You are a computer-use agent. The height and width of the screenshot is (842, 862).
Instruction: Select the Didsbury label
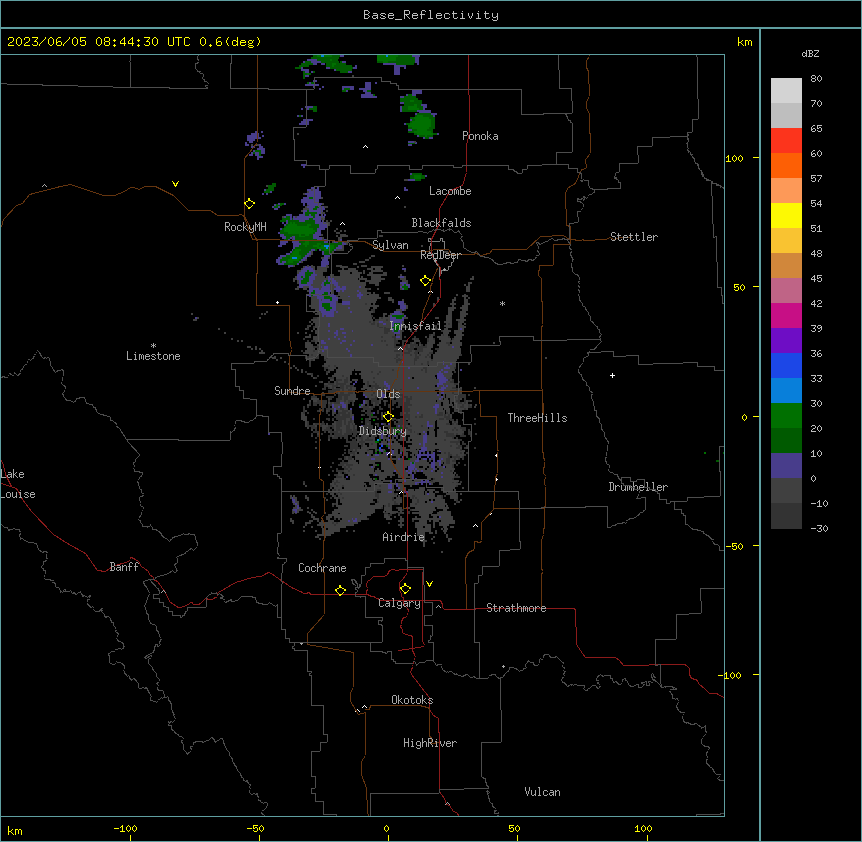[383, 431]
